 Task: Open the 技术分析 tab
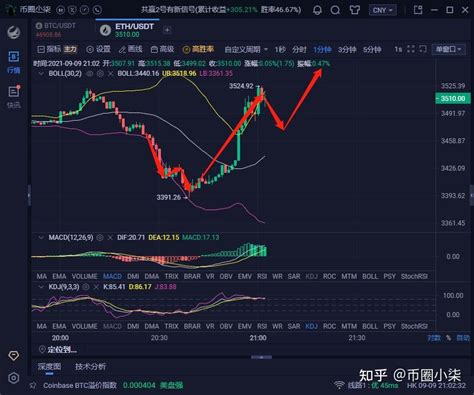click(91, 366)
